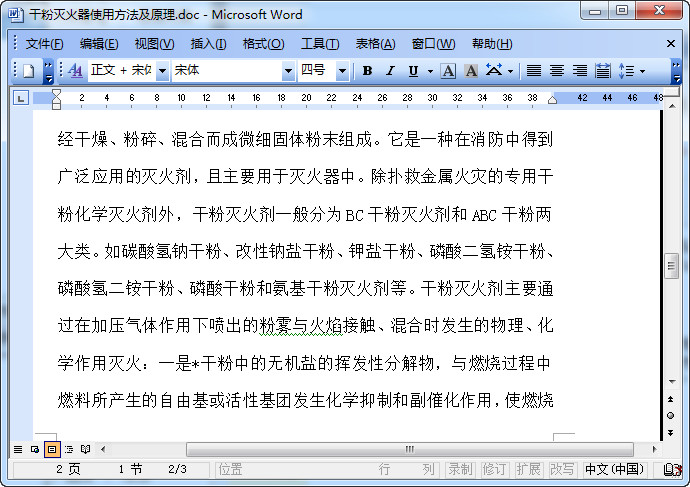The width and height of the screenshot is (690, 487).
Task: Click vertical scrollbar up arrow
Action: tap(672, 106)
